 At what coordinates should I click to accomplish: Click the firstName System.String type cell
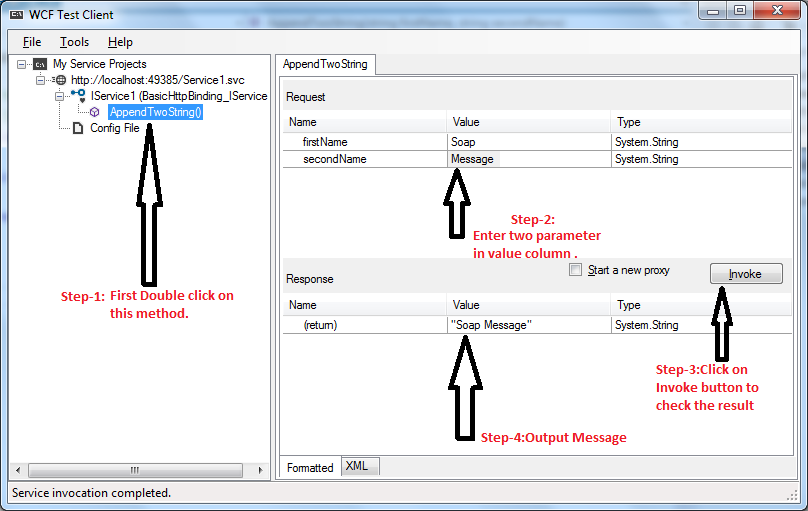click(x=702, y=142)
